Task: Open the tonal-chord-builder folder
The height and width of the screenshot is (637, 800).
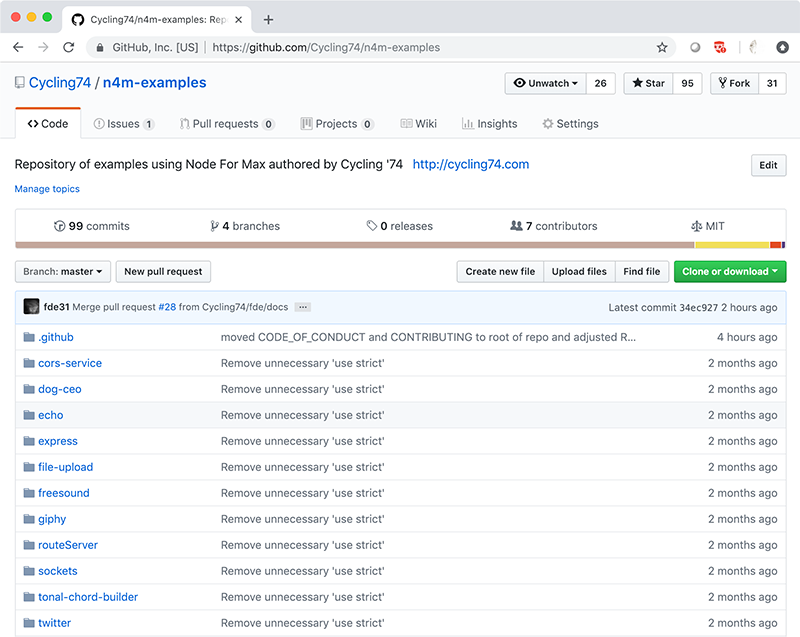Action: tap(88, 597)
